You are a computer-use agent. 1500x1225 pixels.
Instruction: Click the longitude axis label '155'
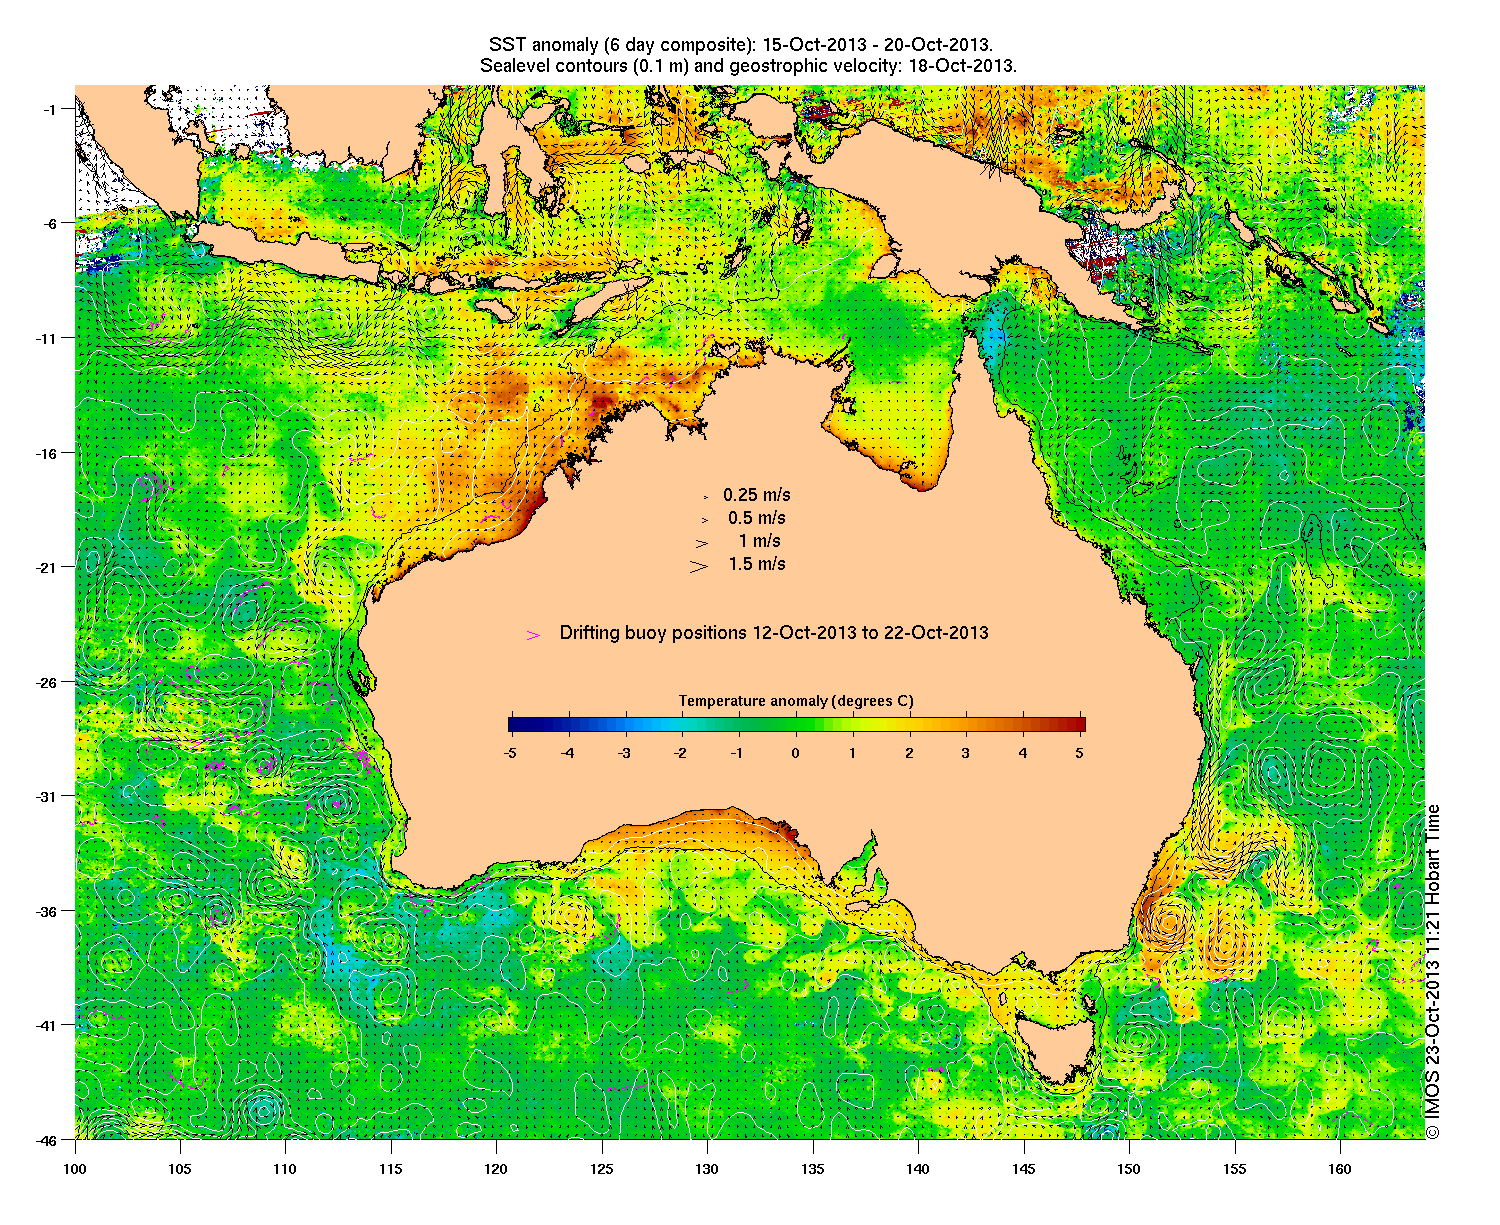point(1234,1169)
